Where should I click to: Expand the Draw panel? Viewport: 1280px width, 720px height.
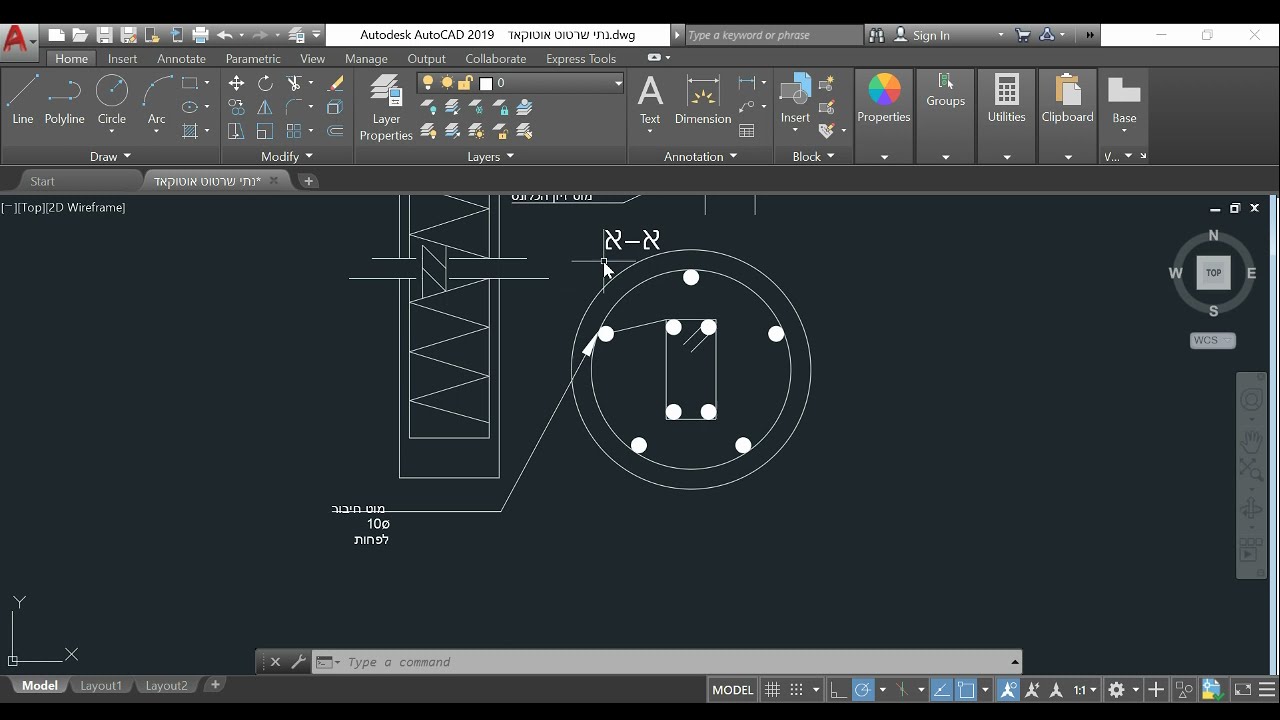tap(110, 156)
